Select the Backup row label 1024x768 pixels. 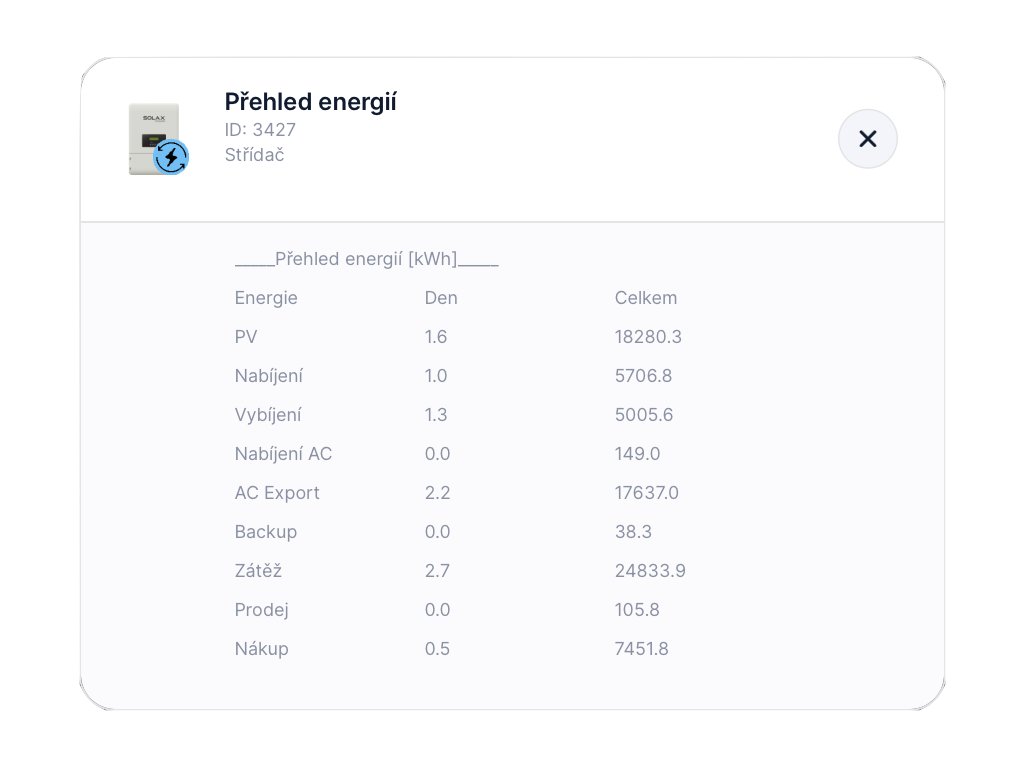[x=266, y=532]
